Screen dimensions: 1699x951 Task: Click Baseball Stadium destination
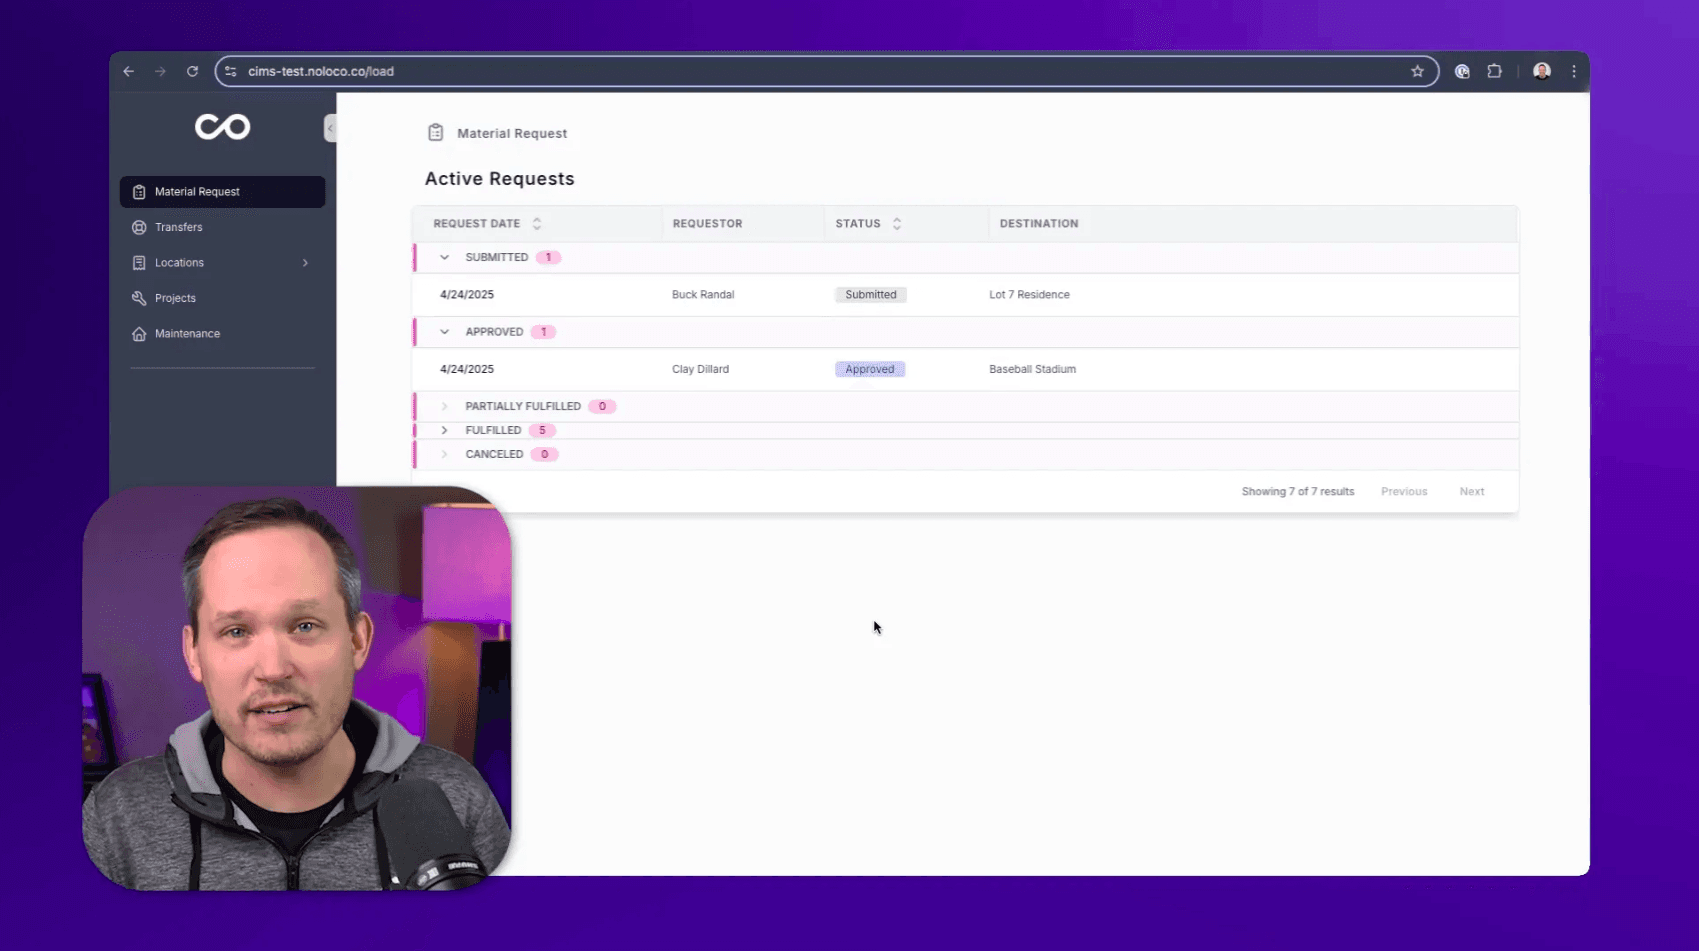1032,369
